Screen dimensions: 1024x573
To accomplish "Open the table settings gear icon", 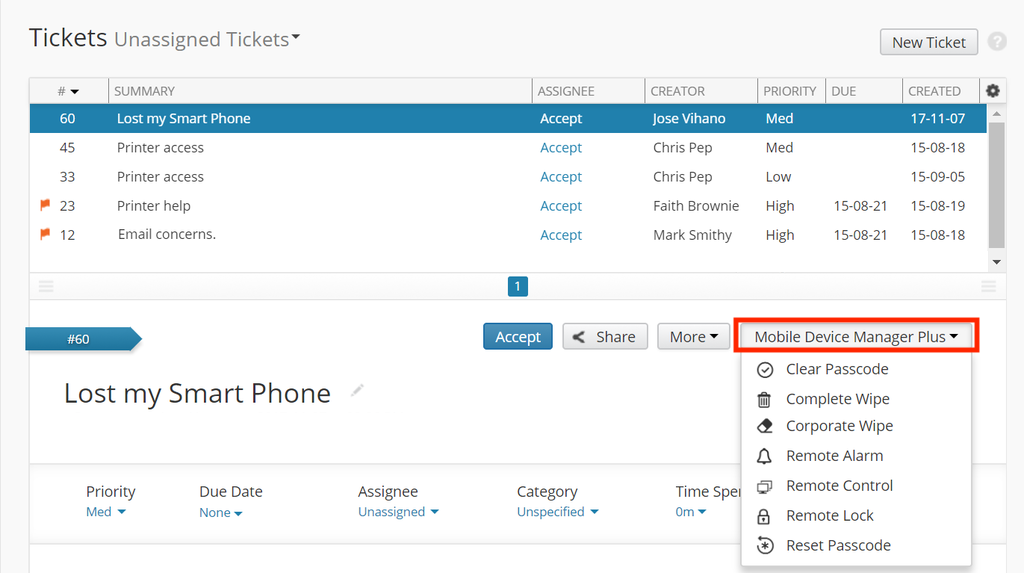I will [992, 91].
